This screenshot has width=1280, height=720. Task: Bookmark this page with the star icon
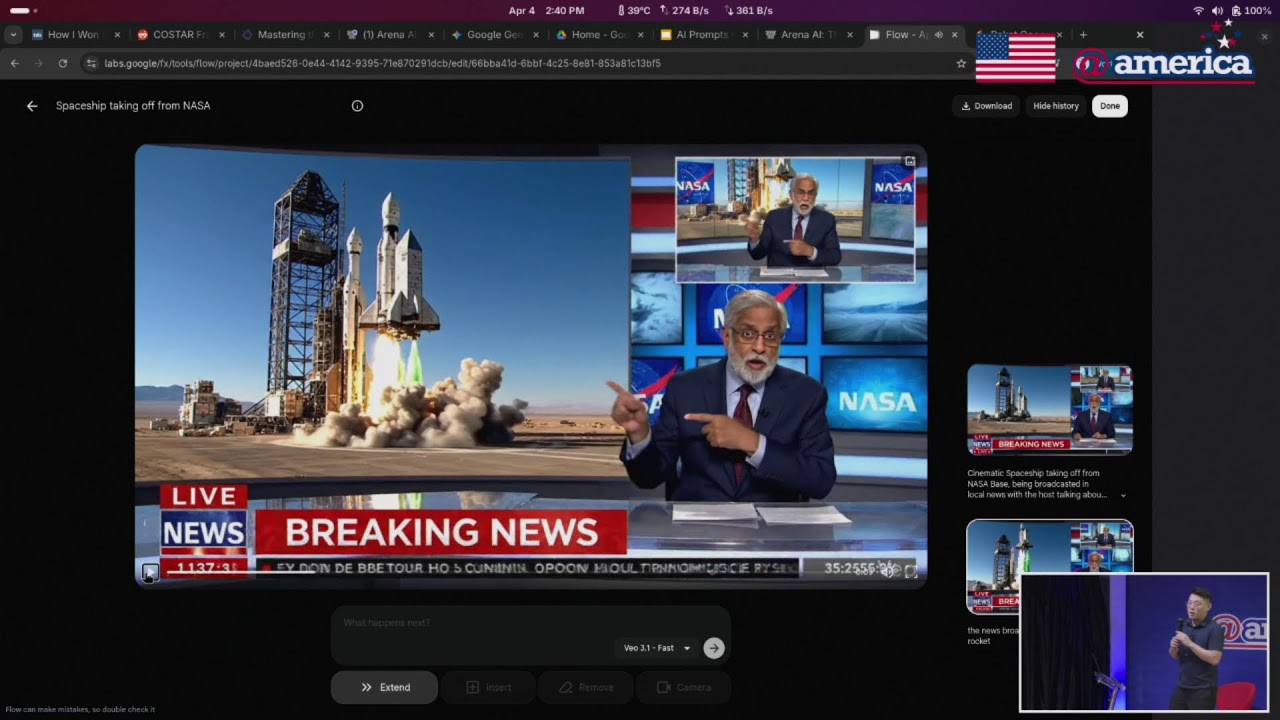(961, 63)
